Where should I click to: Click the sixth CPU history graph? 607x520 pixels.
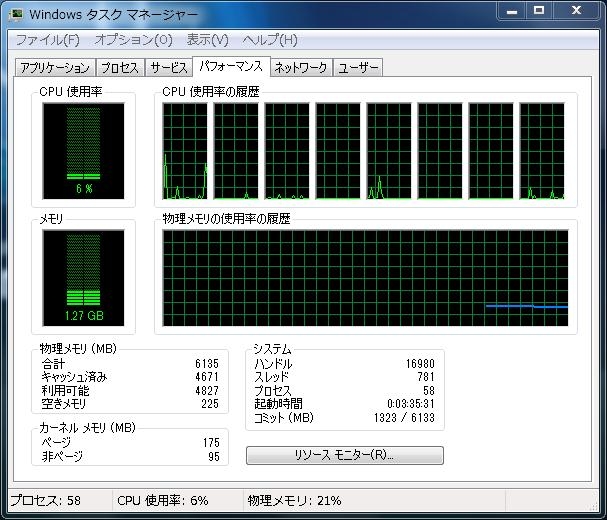coord(440,151)
